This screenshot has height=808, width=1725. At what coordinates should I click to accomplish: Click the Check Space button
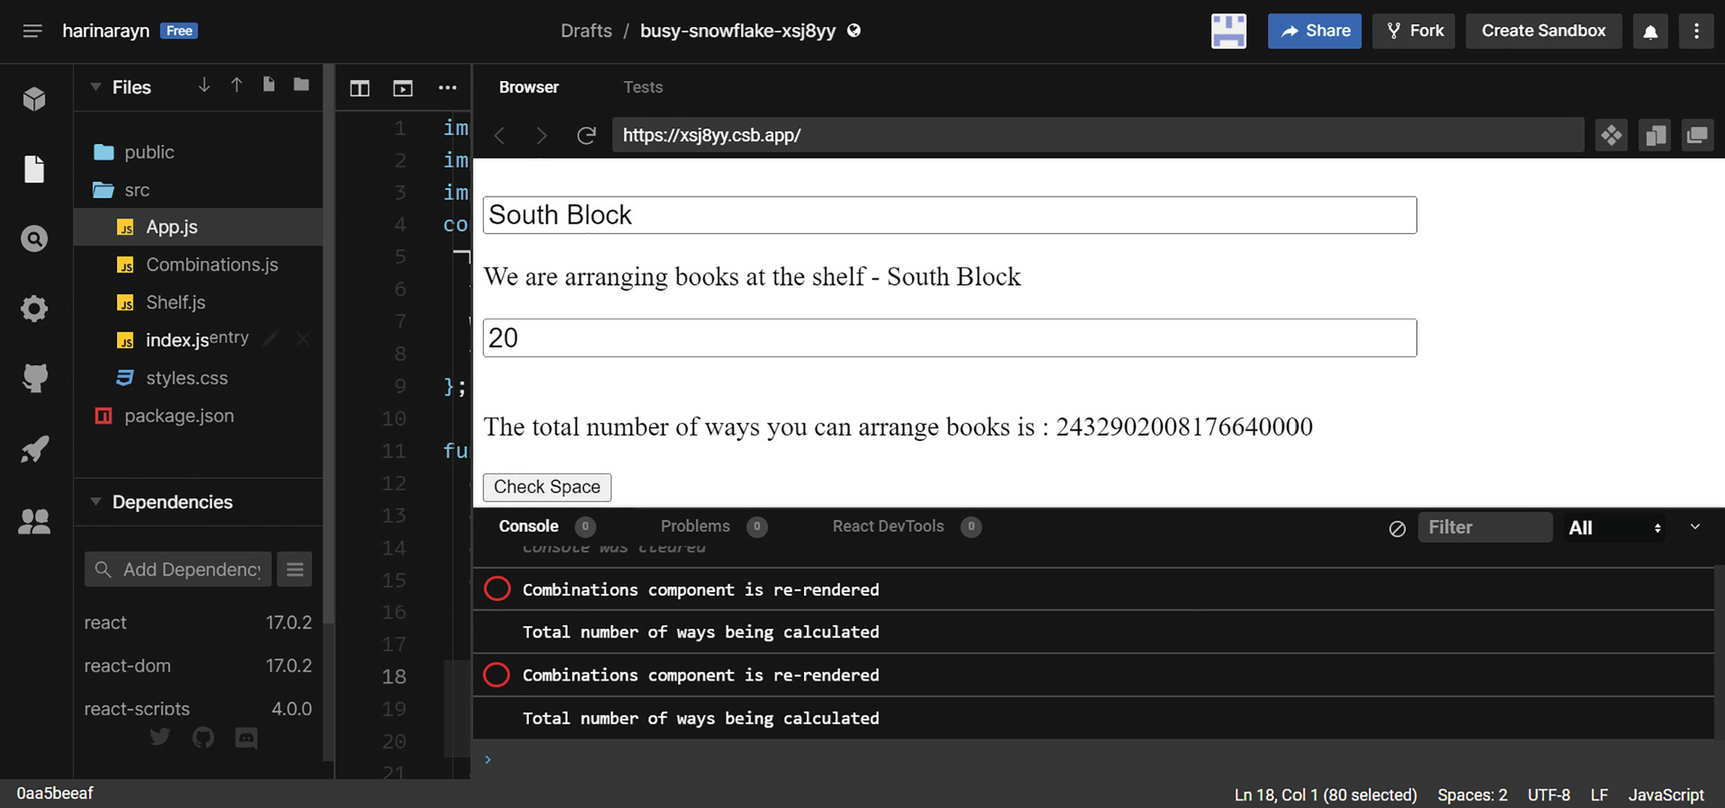click(547, 487)
